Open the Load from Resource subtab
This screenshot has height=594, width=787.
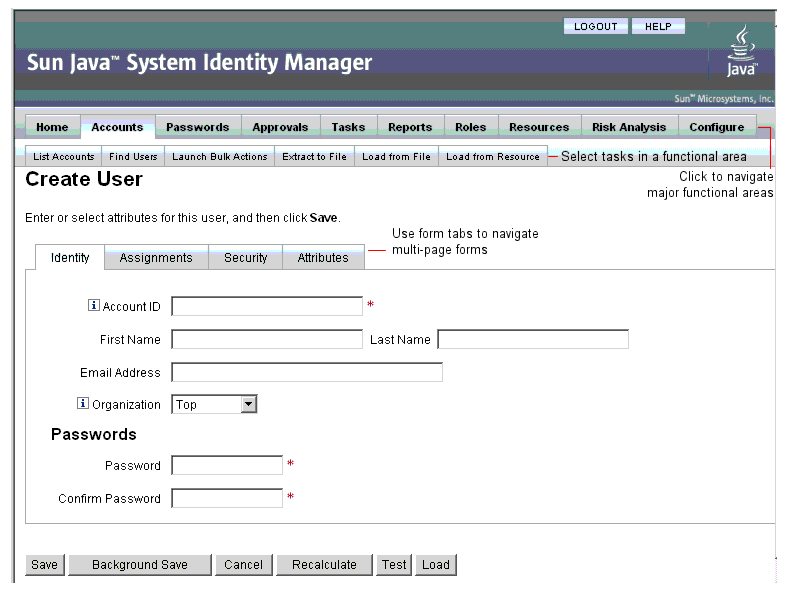pyautogui.click(x=493, y=157)
